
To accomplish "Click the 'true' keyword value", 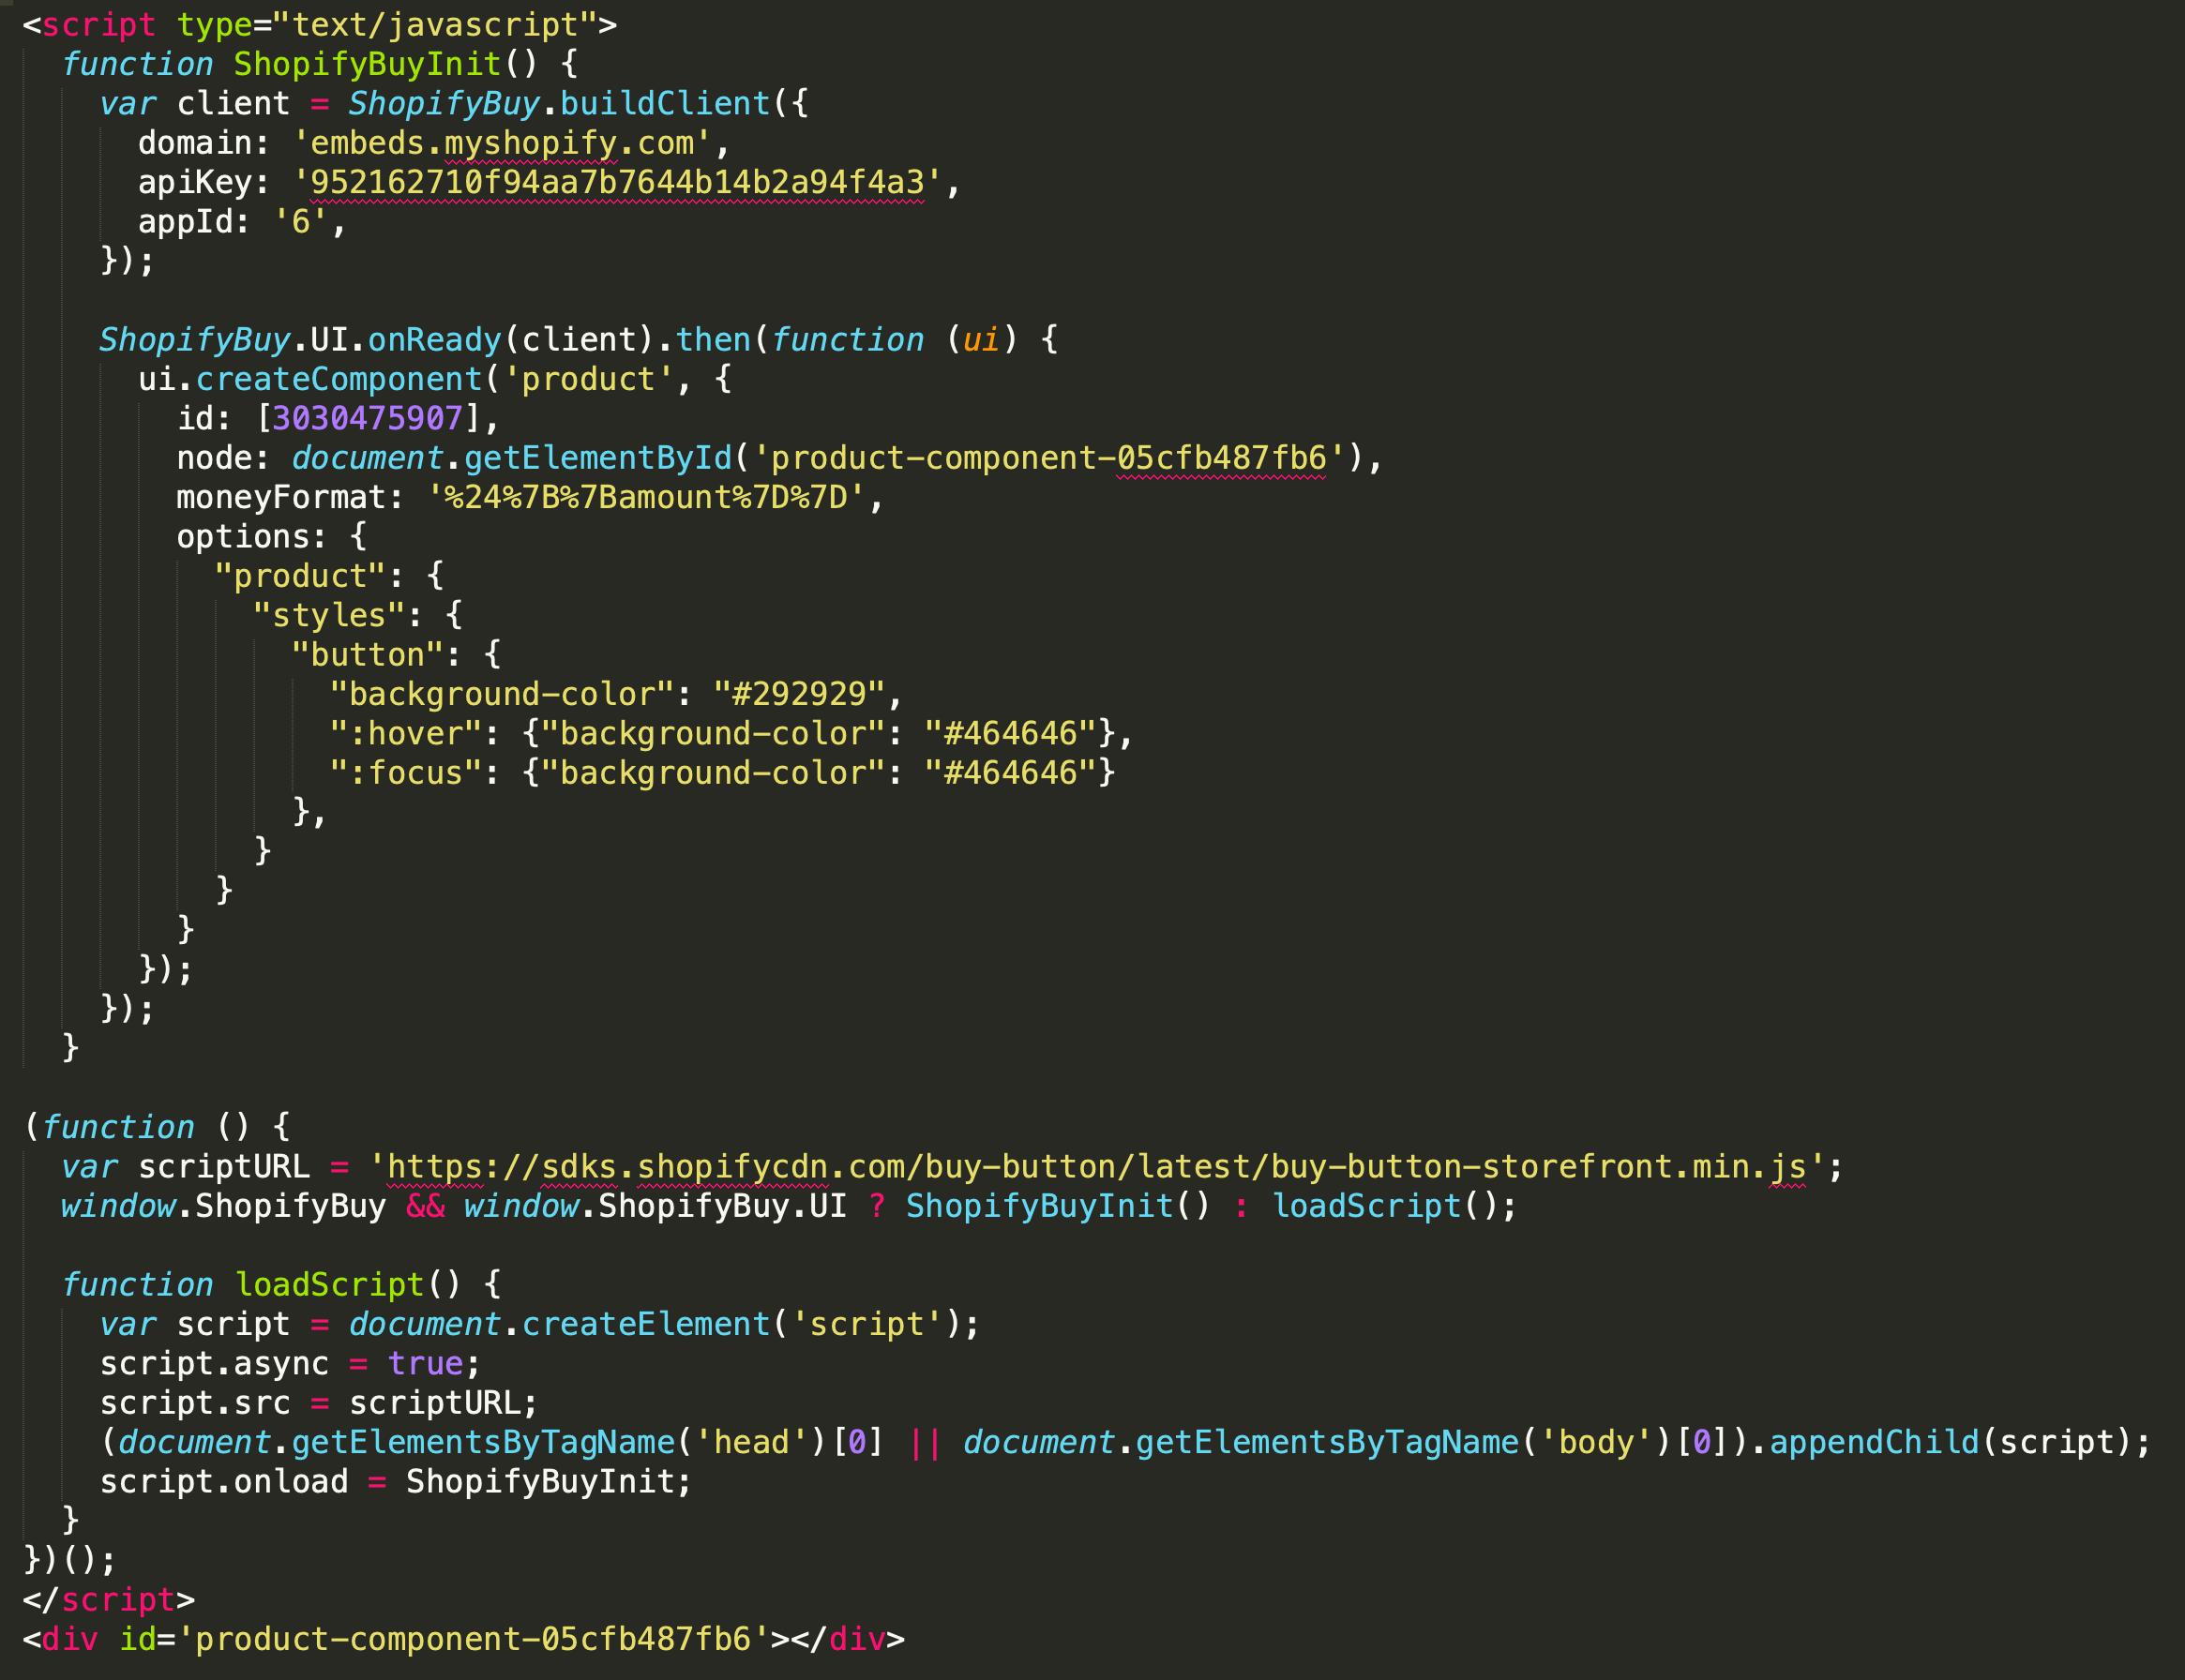I will [x=425, y=1363].
